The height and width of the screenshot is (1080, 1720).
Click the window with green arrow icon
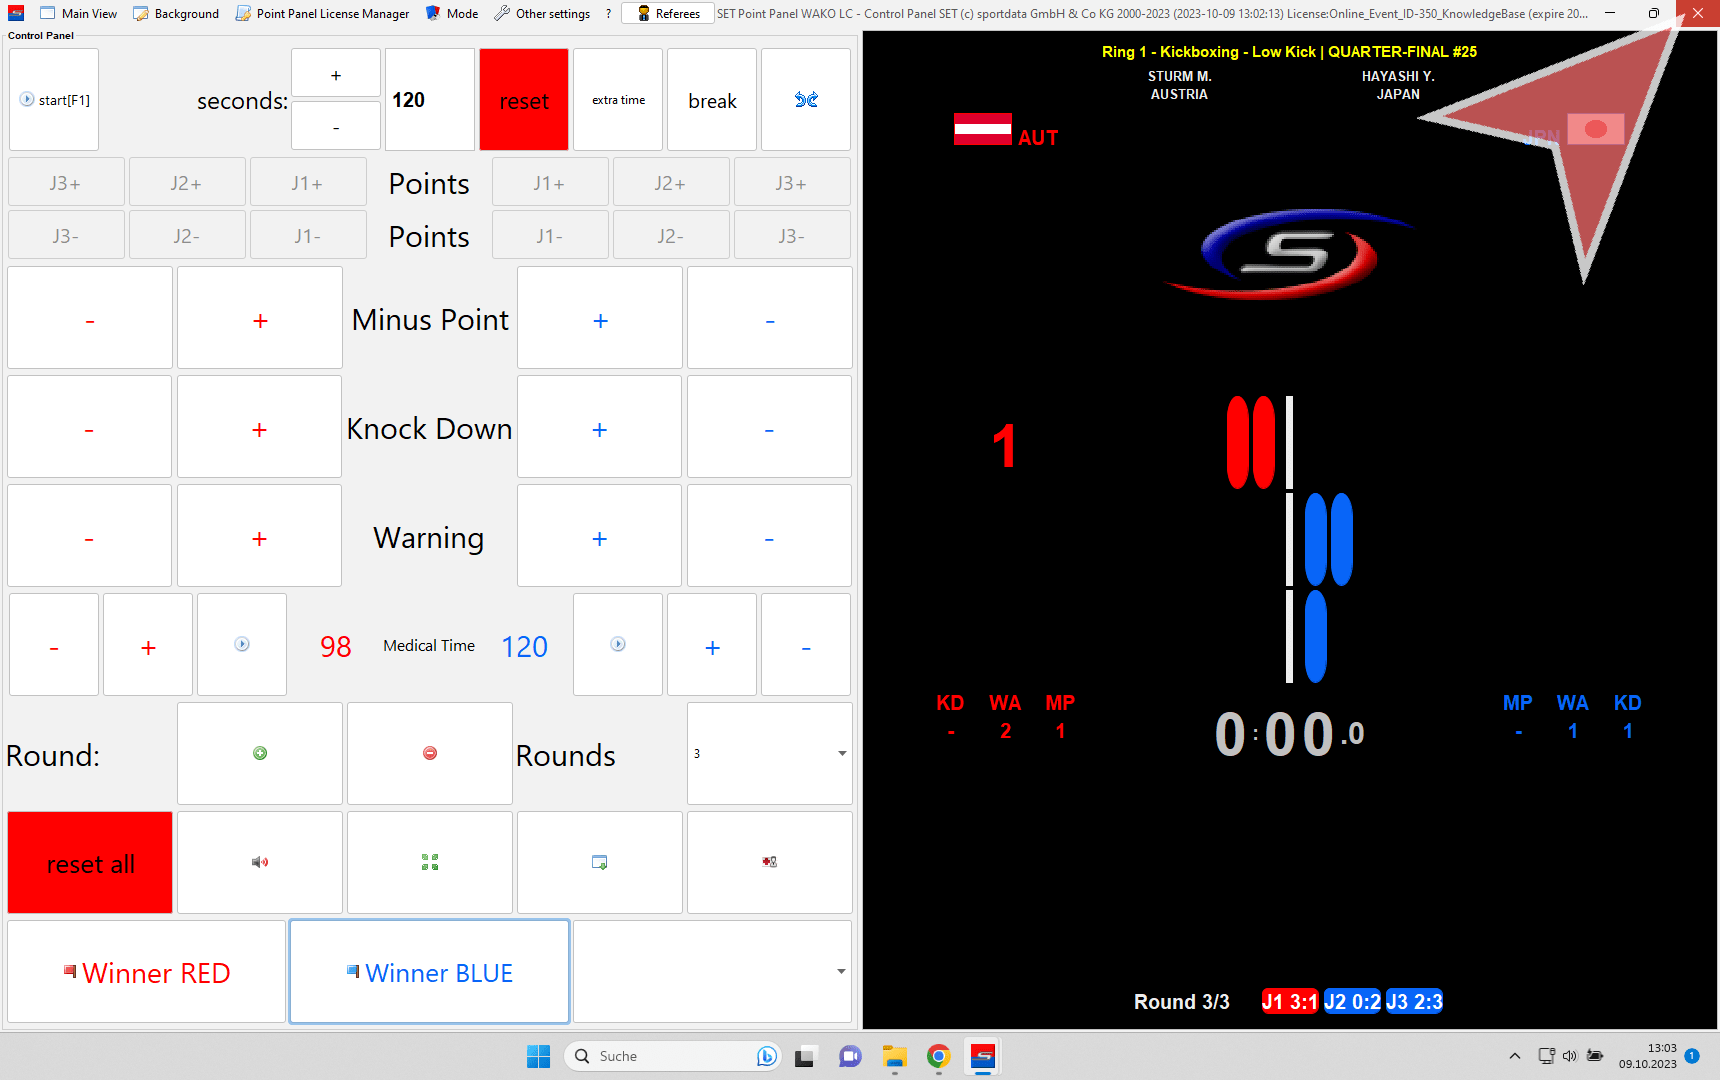600,862
